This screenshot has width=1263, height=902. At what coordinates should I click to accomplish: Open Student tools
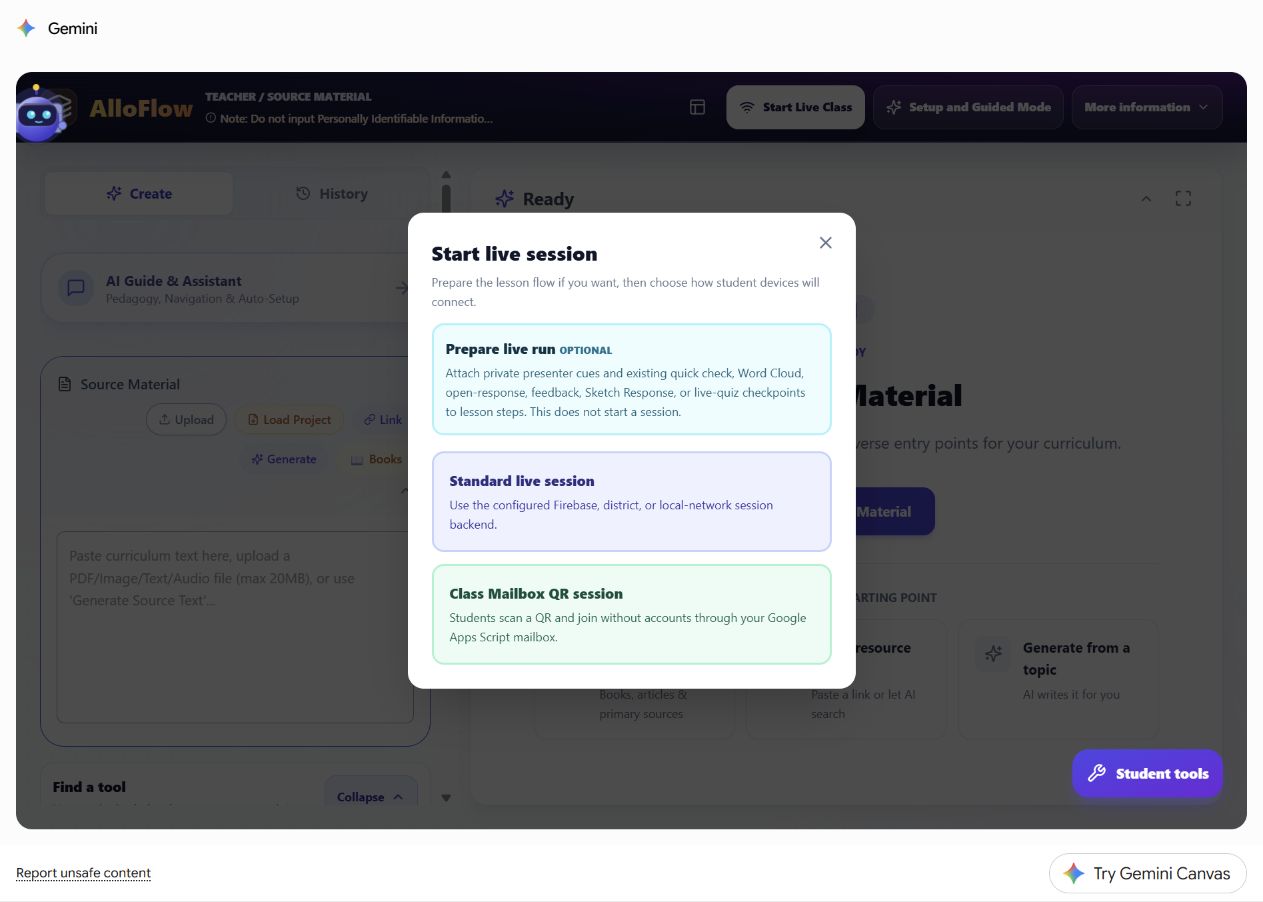[1147, 773]
